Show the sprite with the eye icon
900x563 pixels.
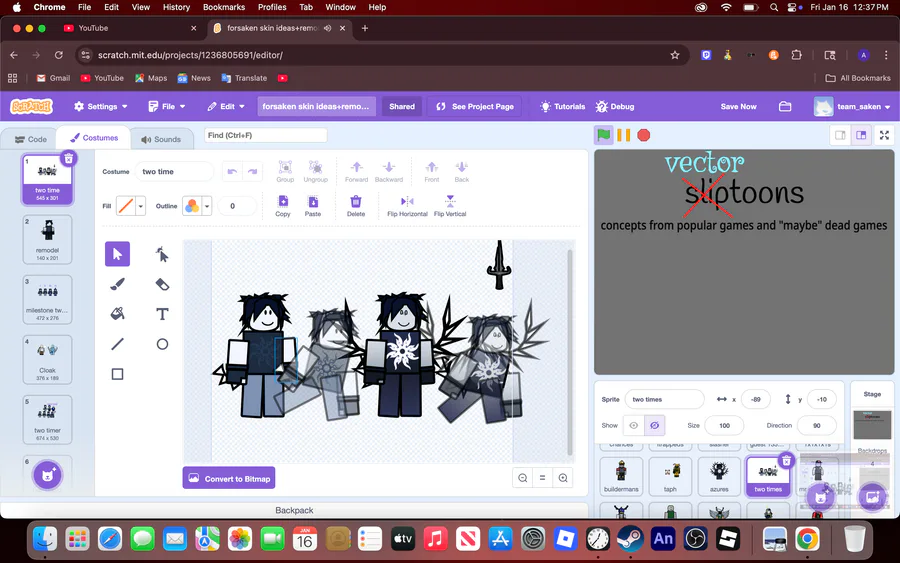[x=634, y=425]
